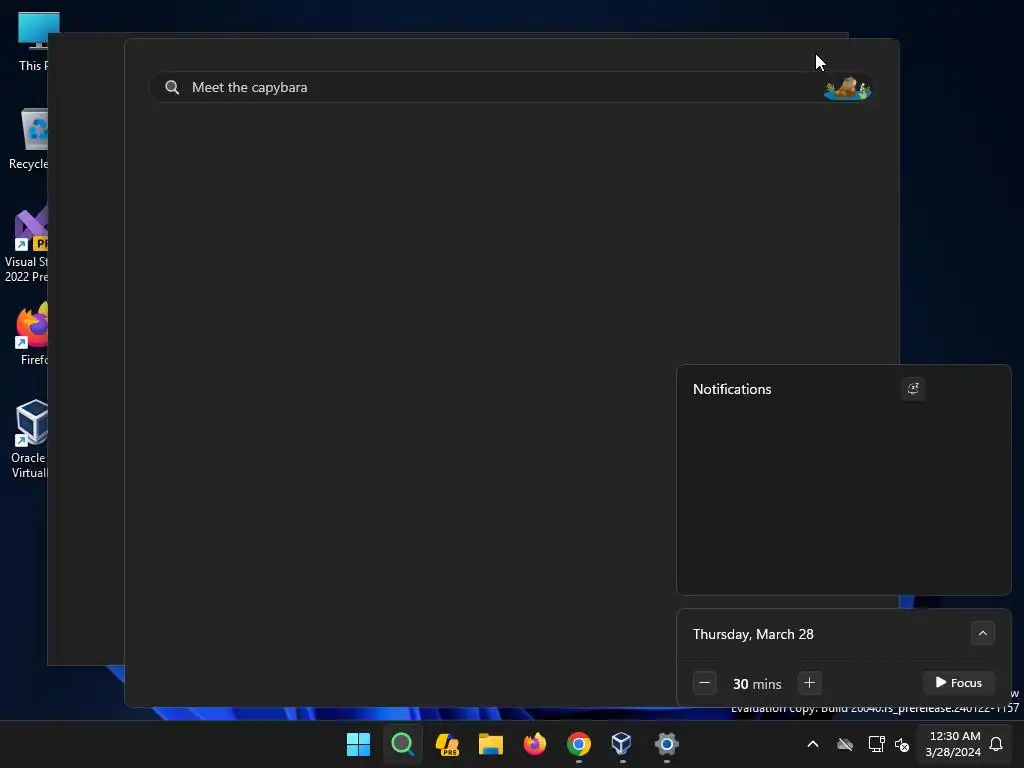Open VirtualBox from the taskbar
Image resolution: width=1024 pixels, height=768 pixels.
(x=622, y=744)
